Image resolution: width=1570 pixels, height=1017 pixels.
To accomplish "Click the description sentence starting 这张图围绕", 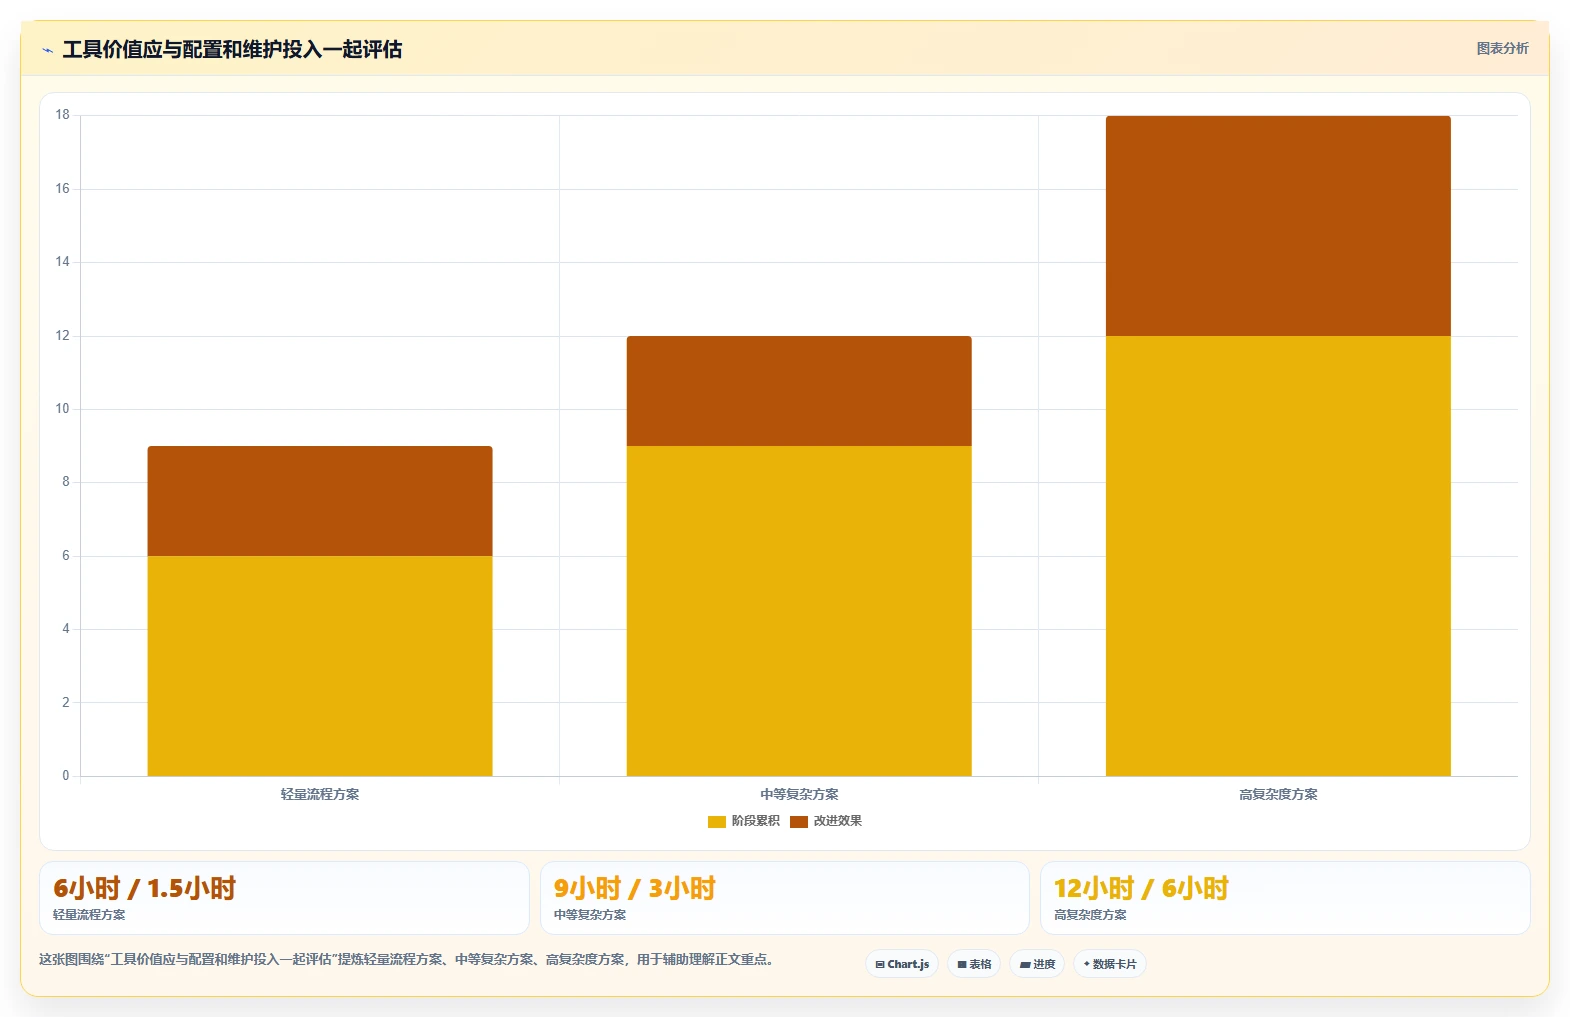I will pos(407,959).
